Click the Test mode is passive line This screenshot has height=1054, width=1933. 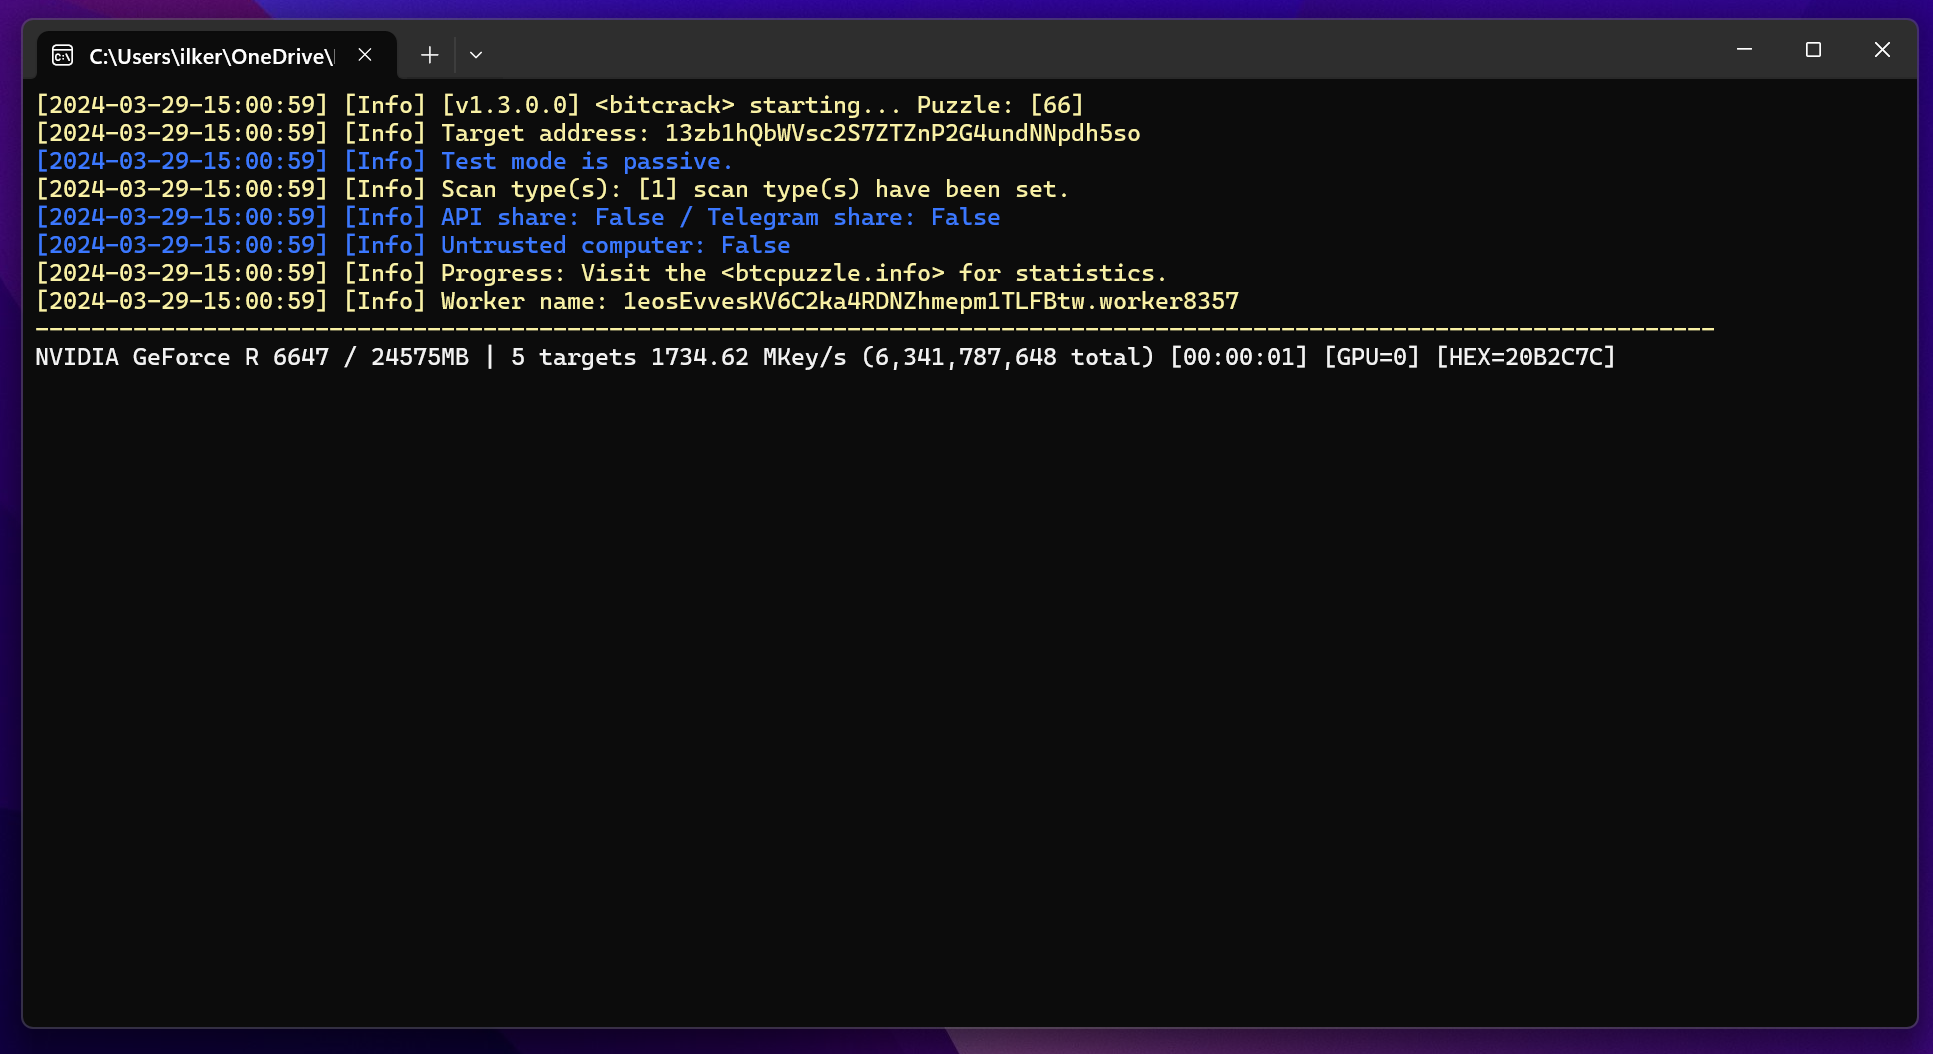(586, 160)
